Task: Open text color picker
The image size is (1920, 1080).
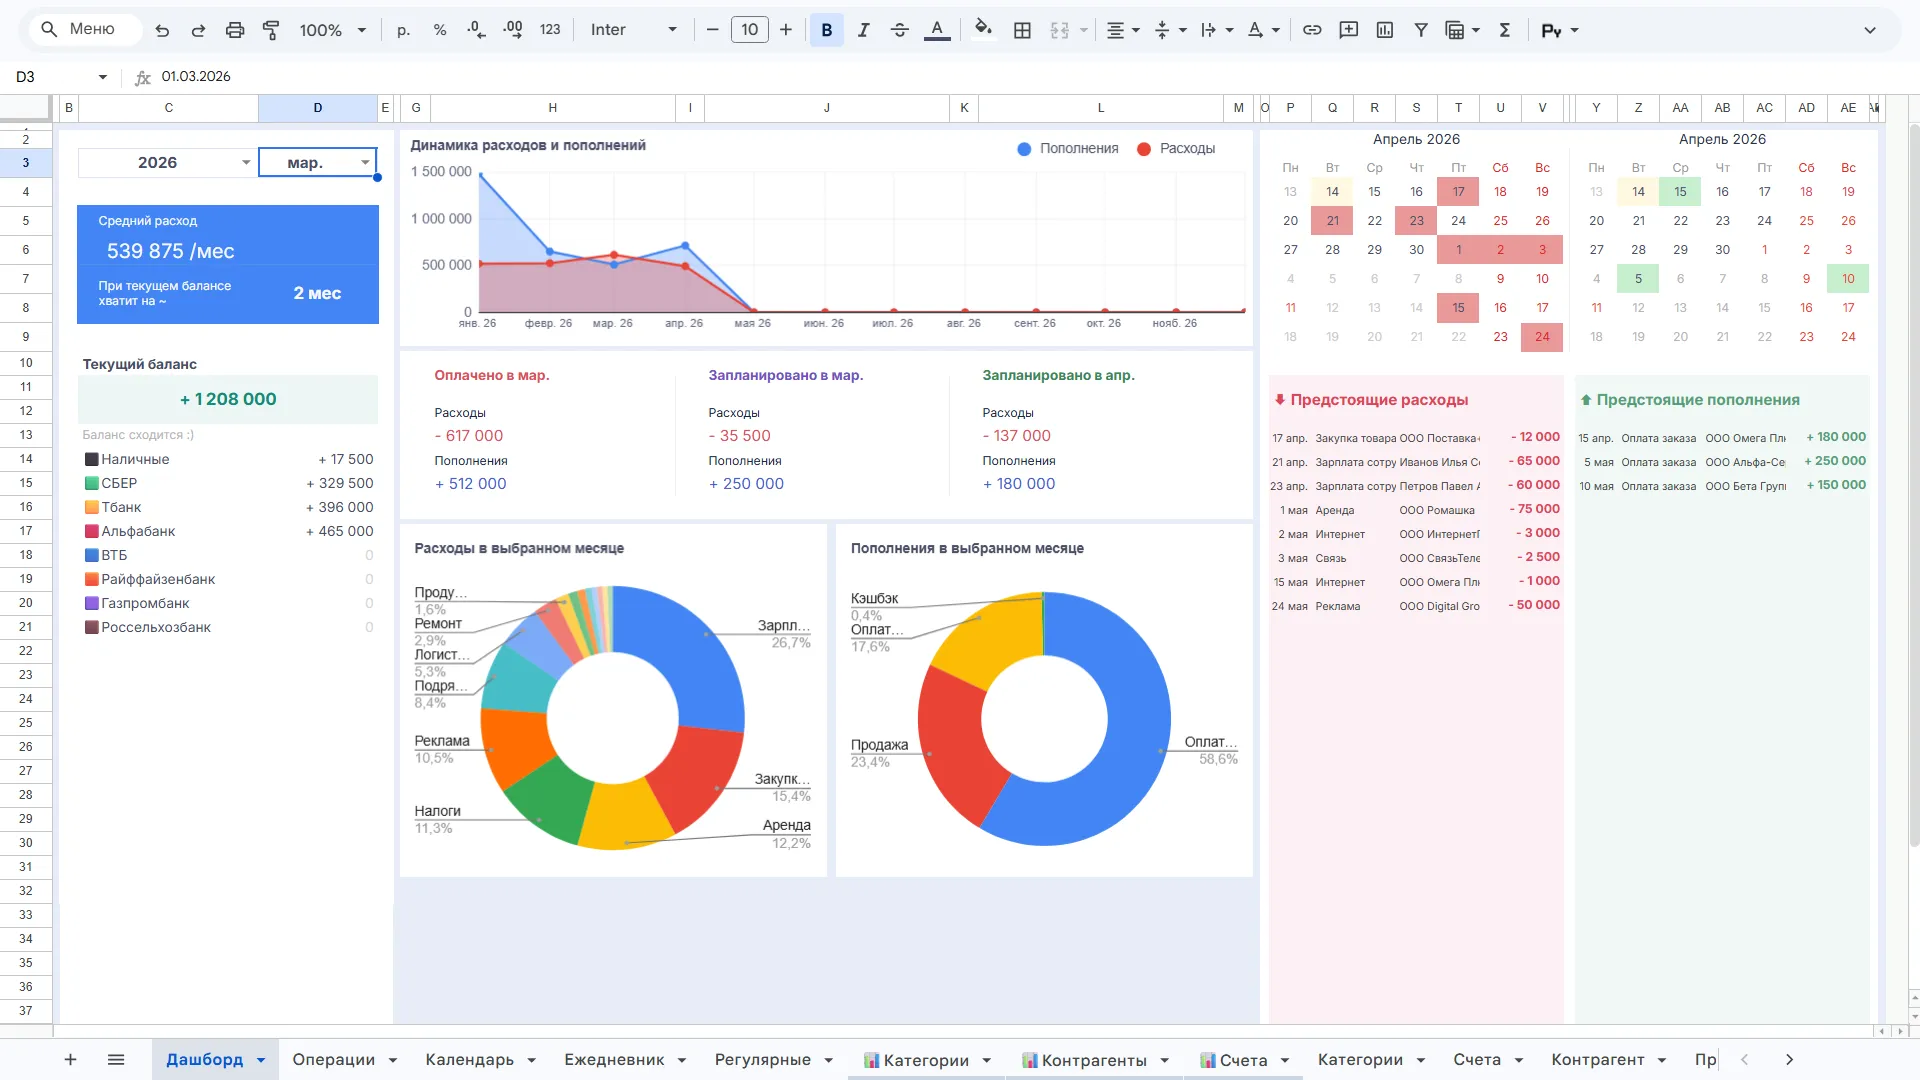Action: (x=937, y=30)
